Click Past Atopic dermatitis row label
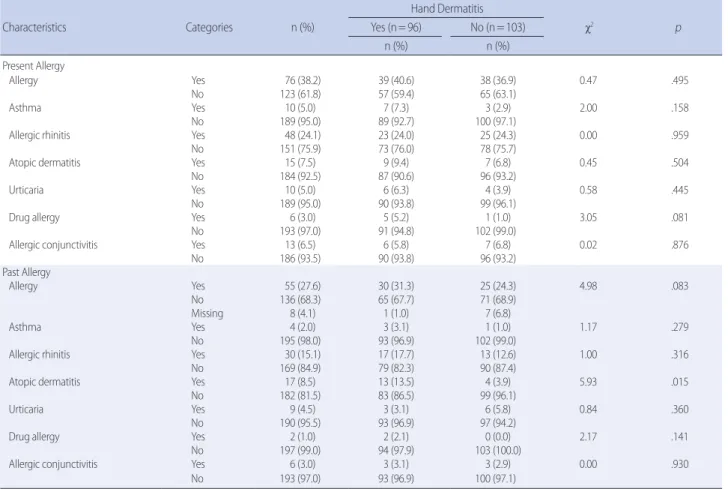This screenshot has height=489, width=728. pyautogui.click(x=45, y=382)
